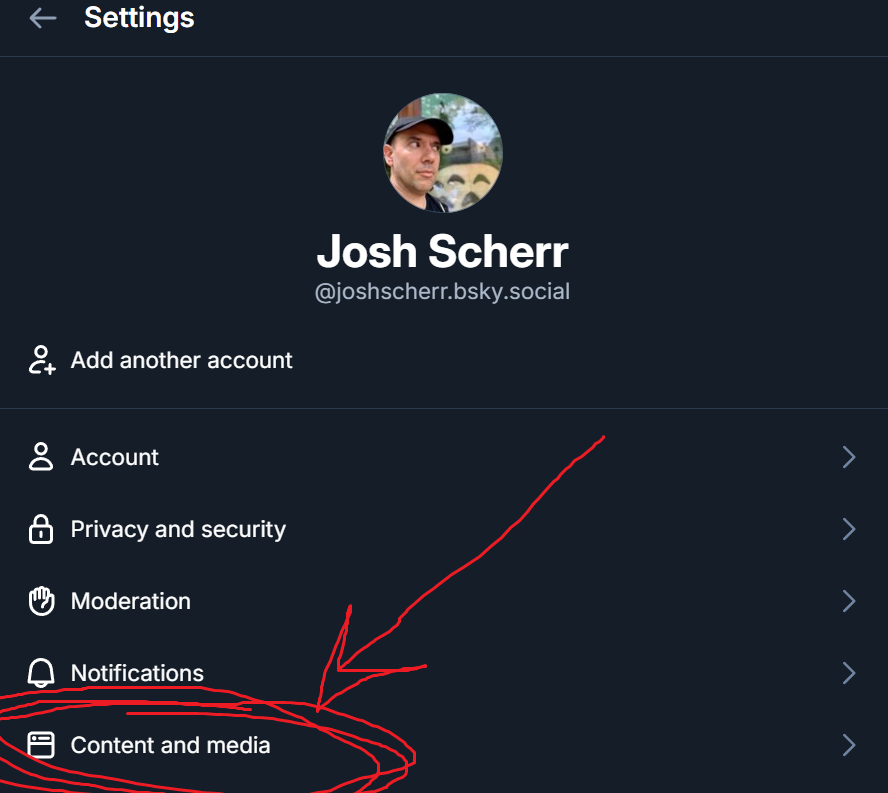
Task: Click Add another account text
Action: pyautogui.click(x=181, y=360)
